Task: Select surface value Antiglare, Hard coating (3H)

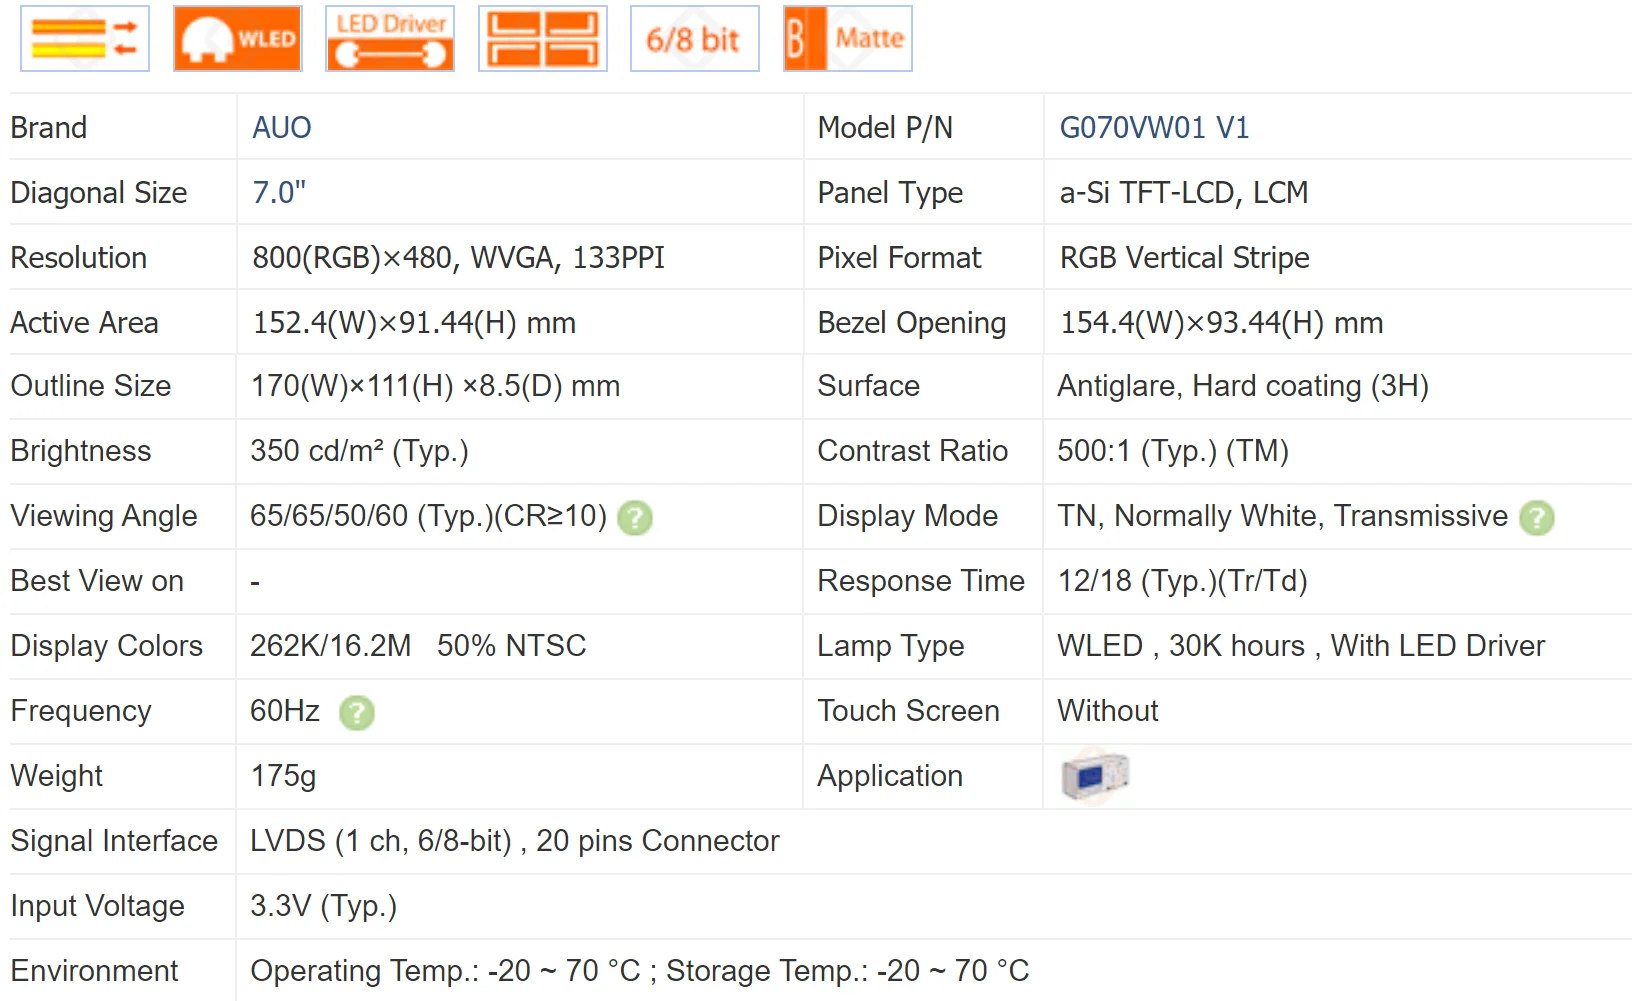Action: pyautogui.click(x=1243, y=386)
